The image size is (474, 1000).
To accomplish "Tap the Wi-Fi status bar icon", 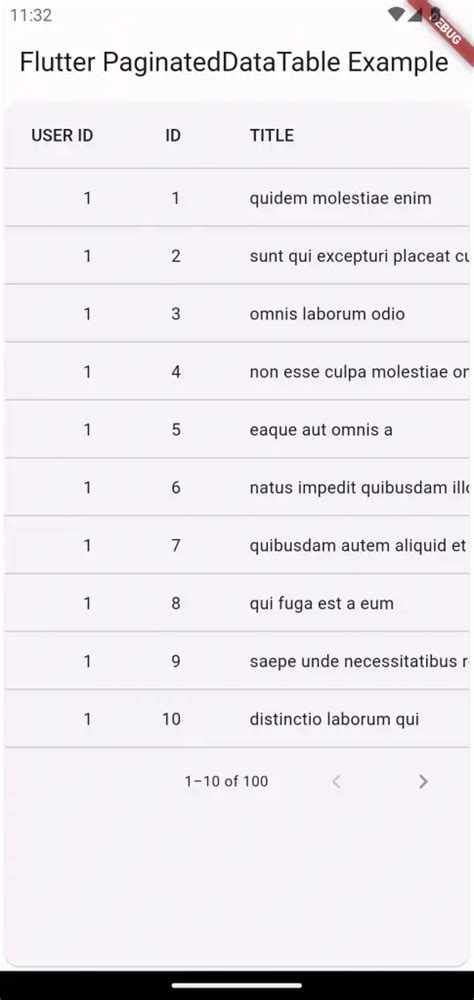I will [x=396, y=15].
